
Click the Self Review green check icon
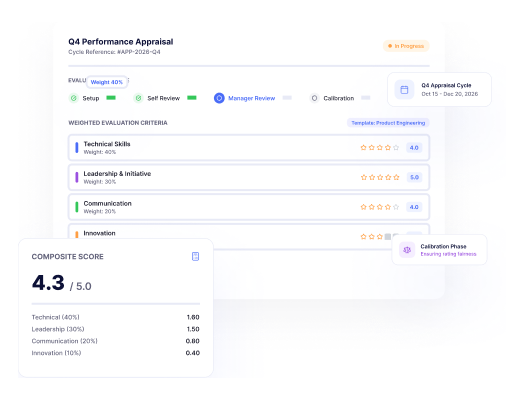tap(138, 98)
